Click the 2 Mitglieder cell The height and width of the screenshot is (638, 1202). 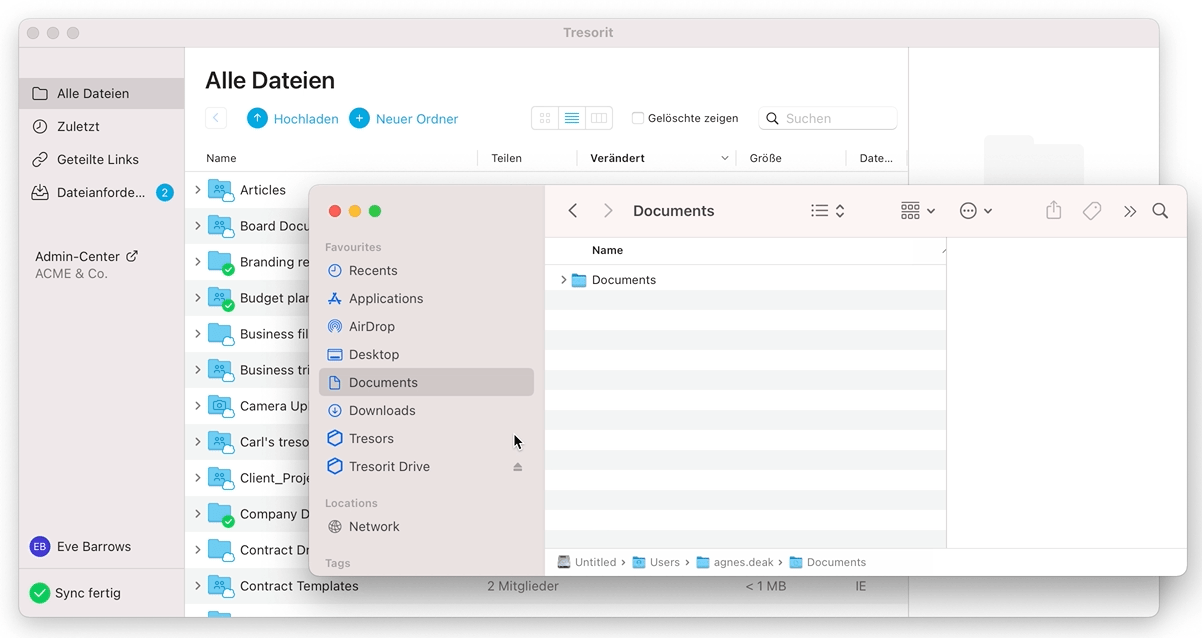click(x=523, y=586)
